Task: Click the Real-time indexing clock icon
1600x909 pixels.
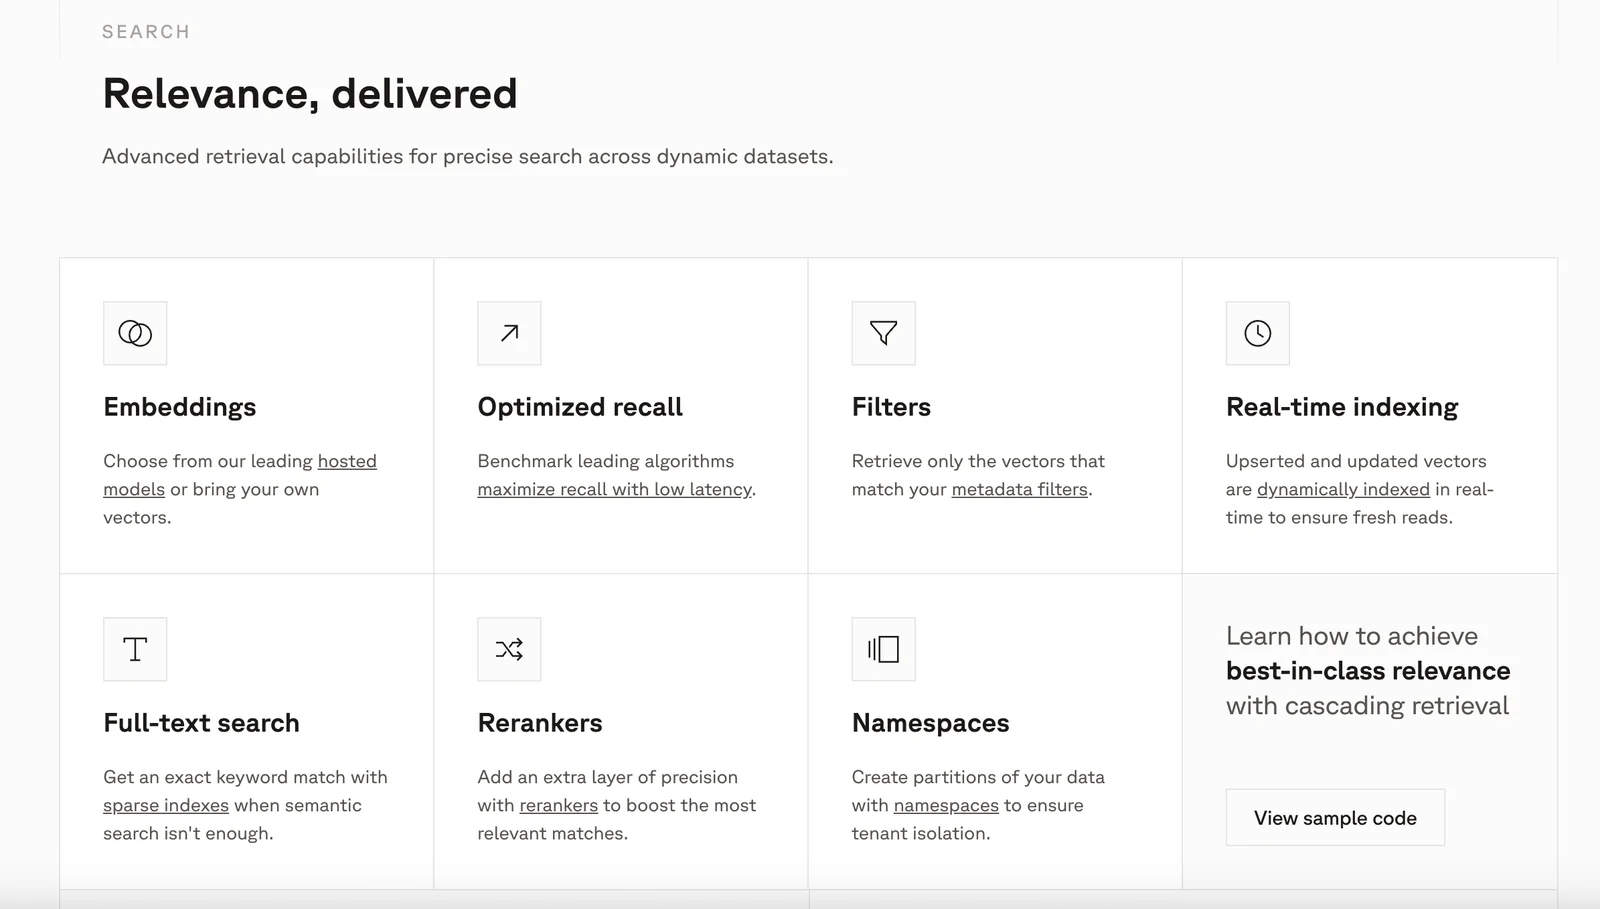Action: coord(1257,333)
